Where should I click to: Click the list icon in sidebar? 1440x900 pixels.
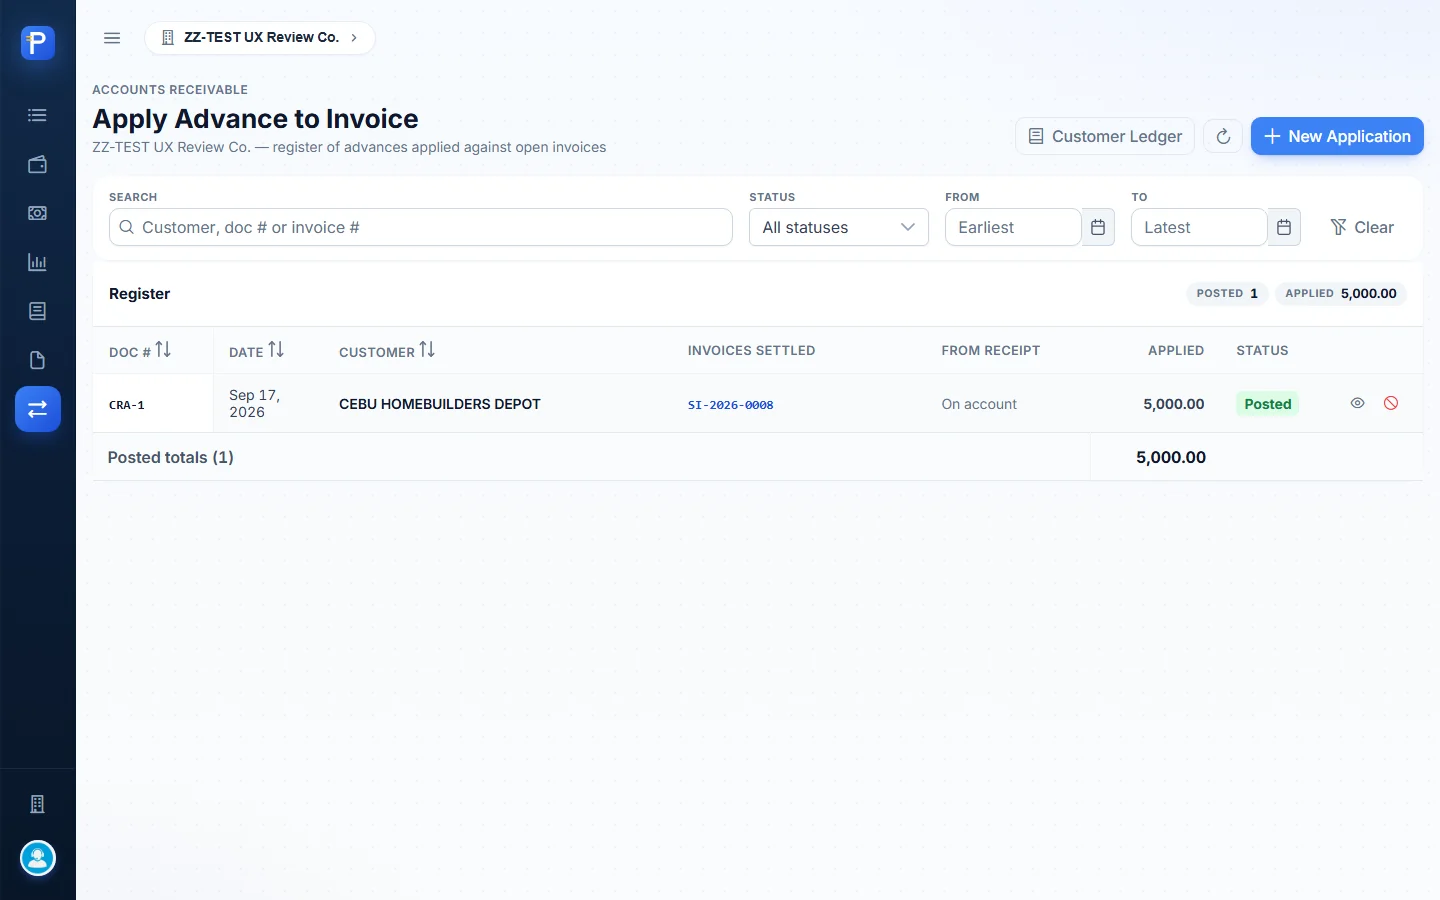38,115
